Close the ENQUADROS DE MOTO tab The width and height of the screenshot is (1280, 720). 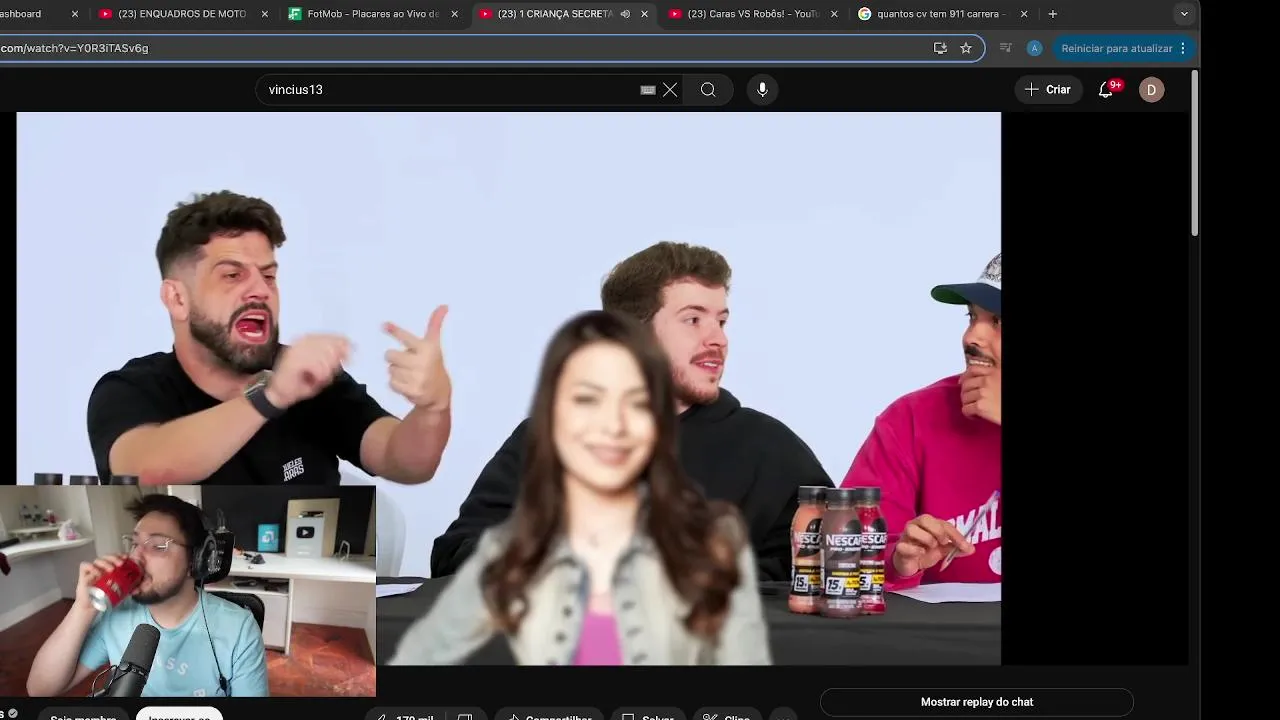click(x=264, y=14)
